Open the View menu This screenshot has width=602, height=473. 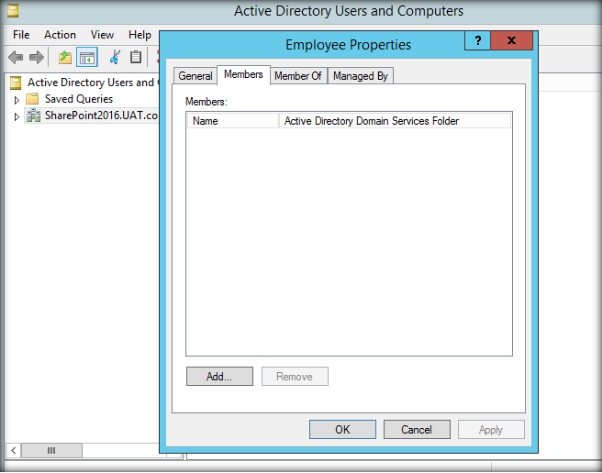point(102,35)
